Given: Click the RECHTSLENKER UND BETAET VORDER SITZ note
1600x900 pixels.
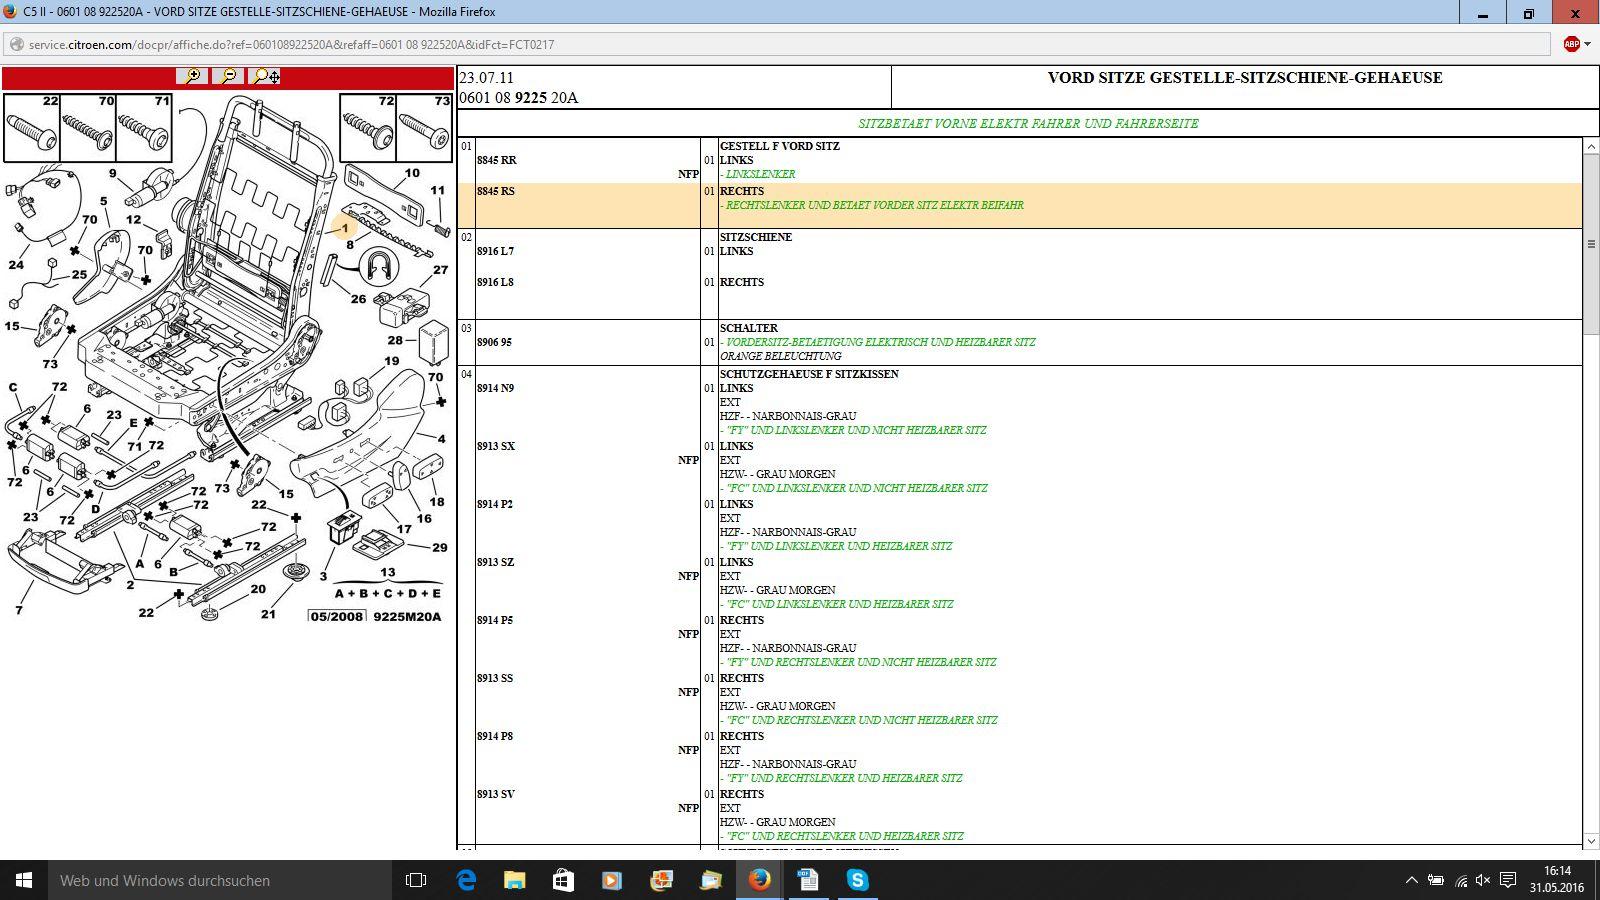Looking at the screenshot, I should (x=872, y=205).
